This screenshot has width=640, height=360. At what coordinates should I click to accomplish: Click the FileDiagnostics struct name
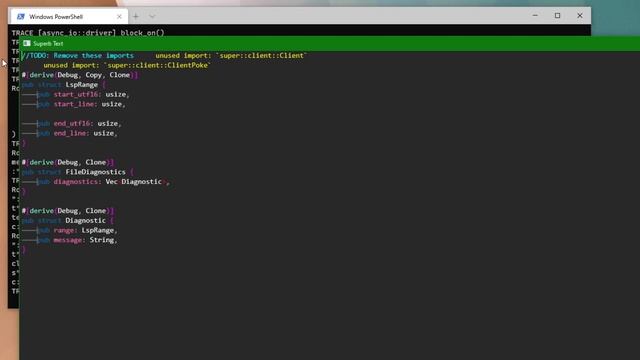click(96, 172)
